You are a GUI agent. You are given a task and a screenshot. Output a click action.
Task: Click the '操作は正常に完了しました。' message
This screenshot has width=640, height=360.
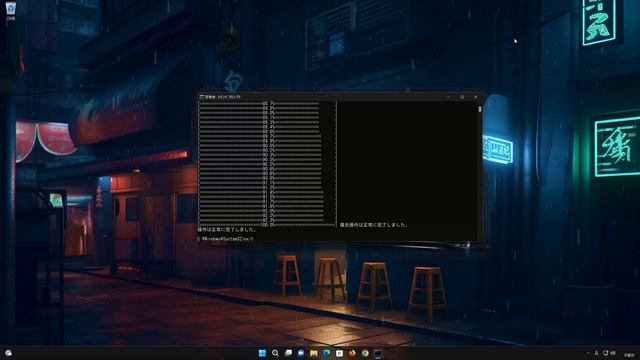[227, 230]
